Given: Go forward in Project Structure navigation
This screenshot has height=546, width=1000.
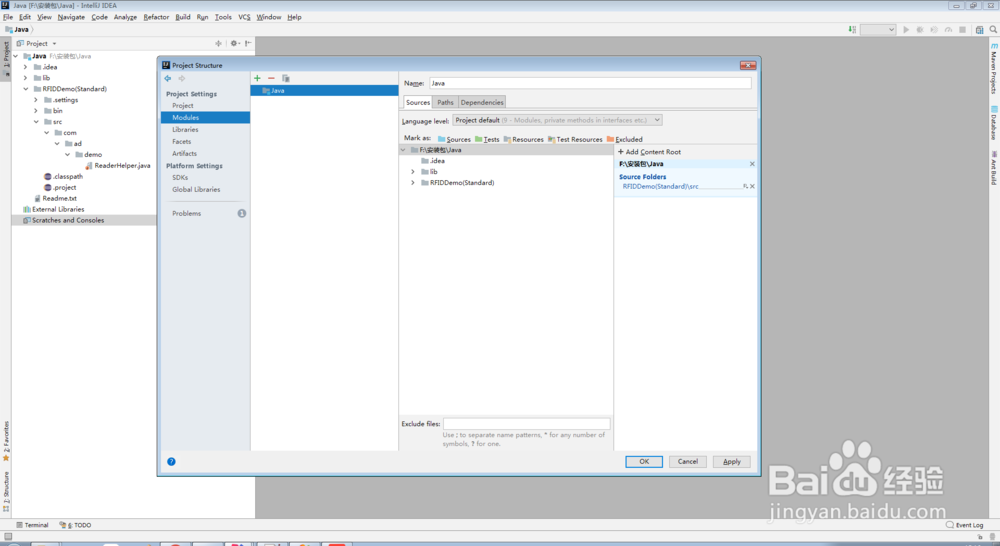Looking at the screenshot, I should pyautogui.click(x=182, y=78).
